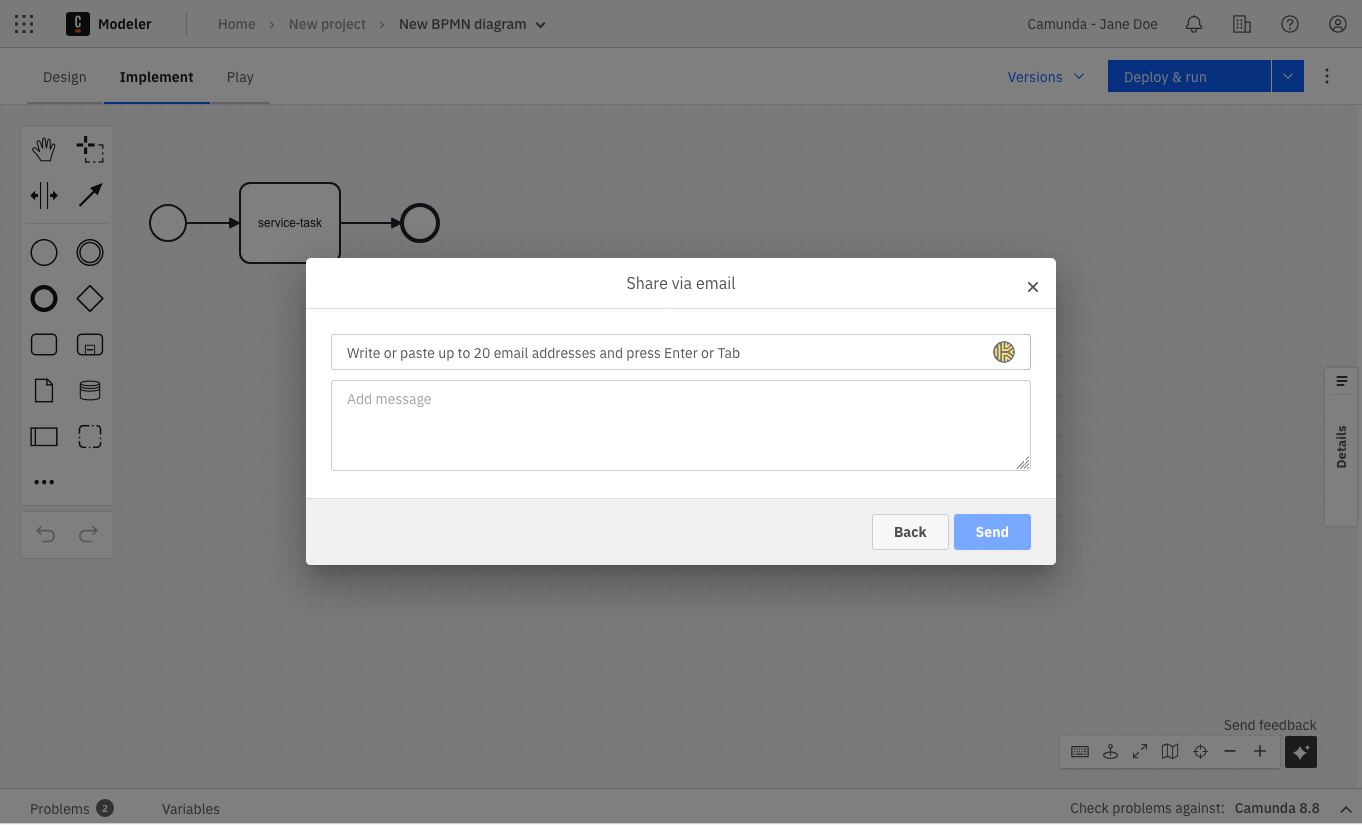The image size is (1362, 825).
Task: Click the email addresses input field
Action: (x=660, y=352)
